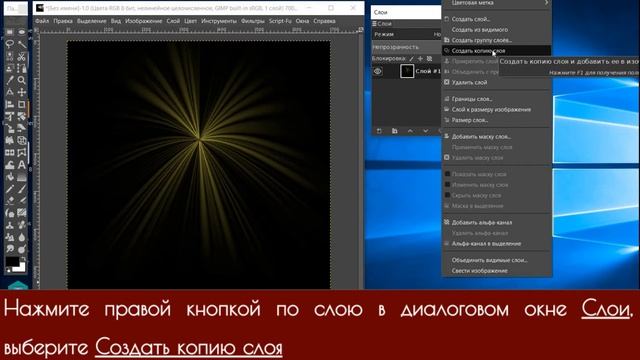Select the Warp Transform tool
The height and width of the screenshot is (360, 640).
[10, 165]
